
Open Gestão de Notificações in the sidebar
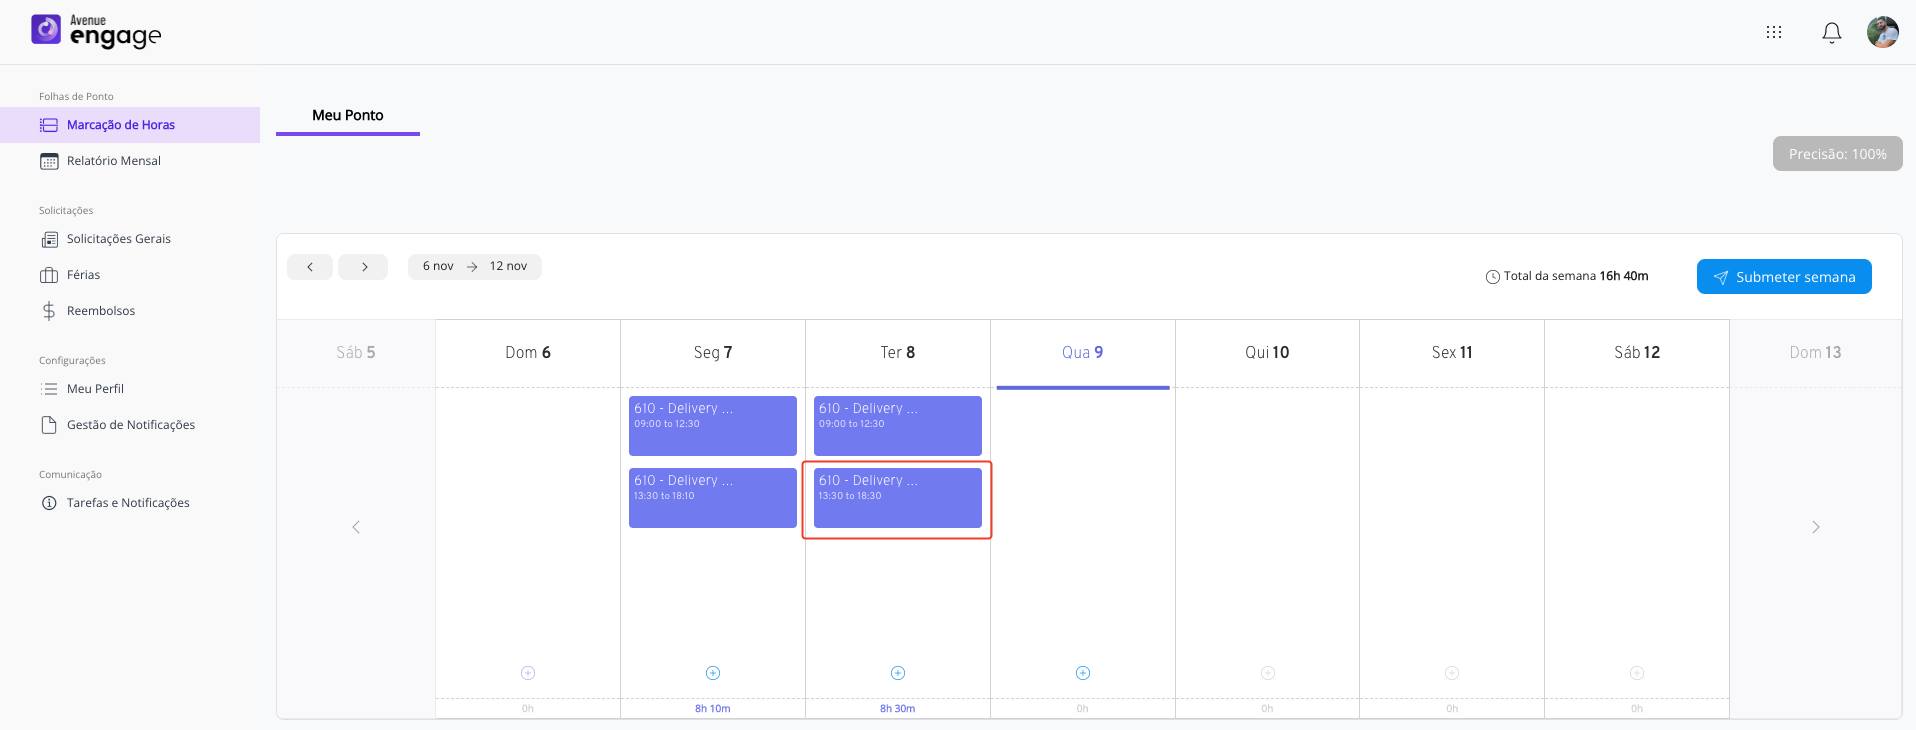130,425
